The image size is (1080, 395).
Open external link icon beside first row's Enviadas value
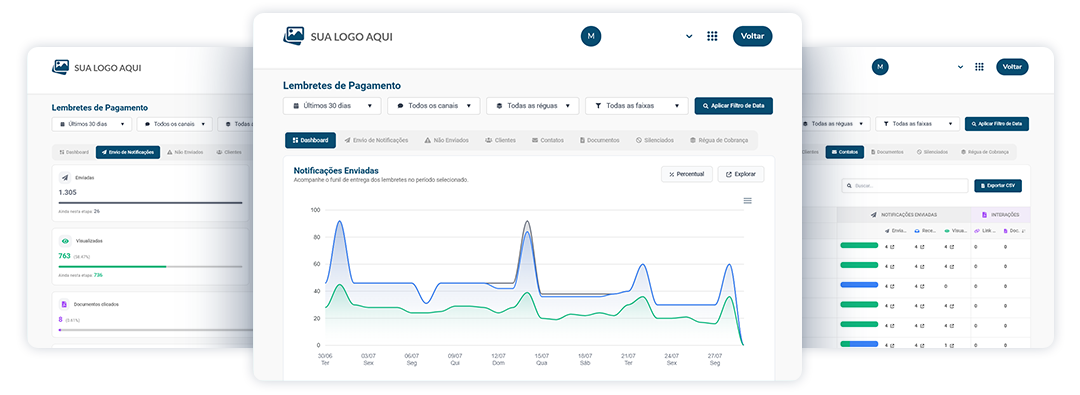(893, 246)
